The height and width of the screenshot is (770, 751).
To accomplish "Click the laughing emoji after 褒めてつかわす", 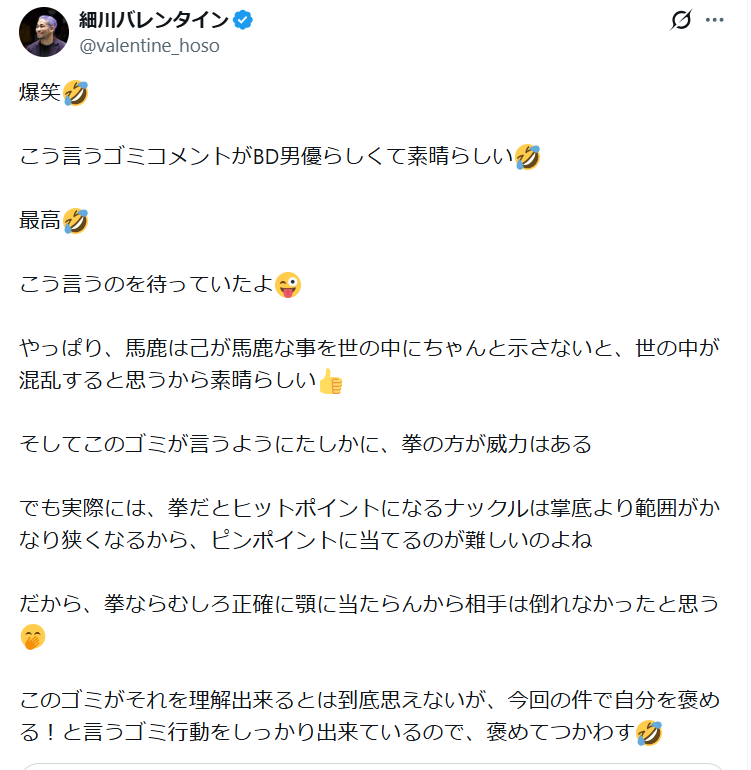I will pos(649,733).
